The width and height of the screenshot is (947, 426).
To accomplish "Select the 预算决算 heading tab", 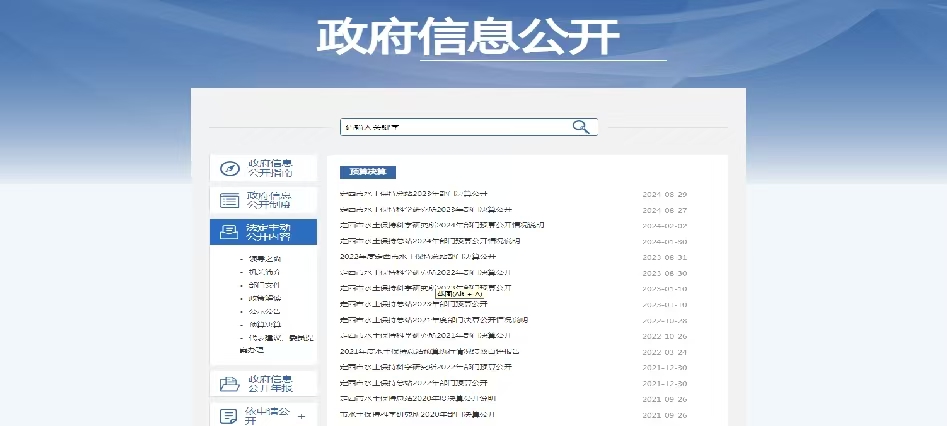I will tap(367, 172).
